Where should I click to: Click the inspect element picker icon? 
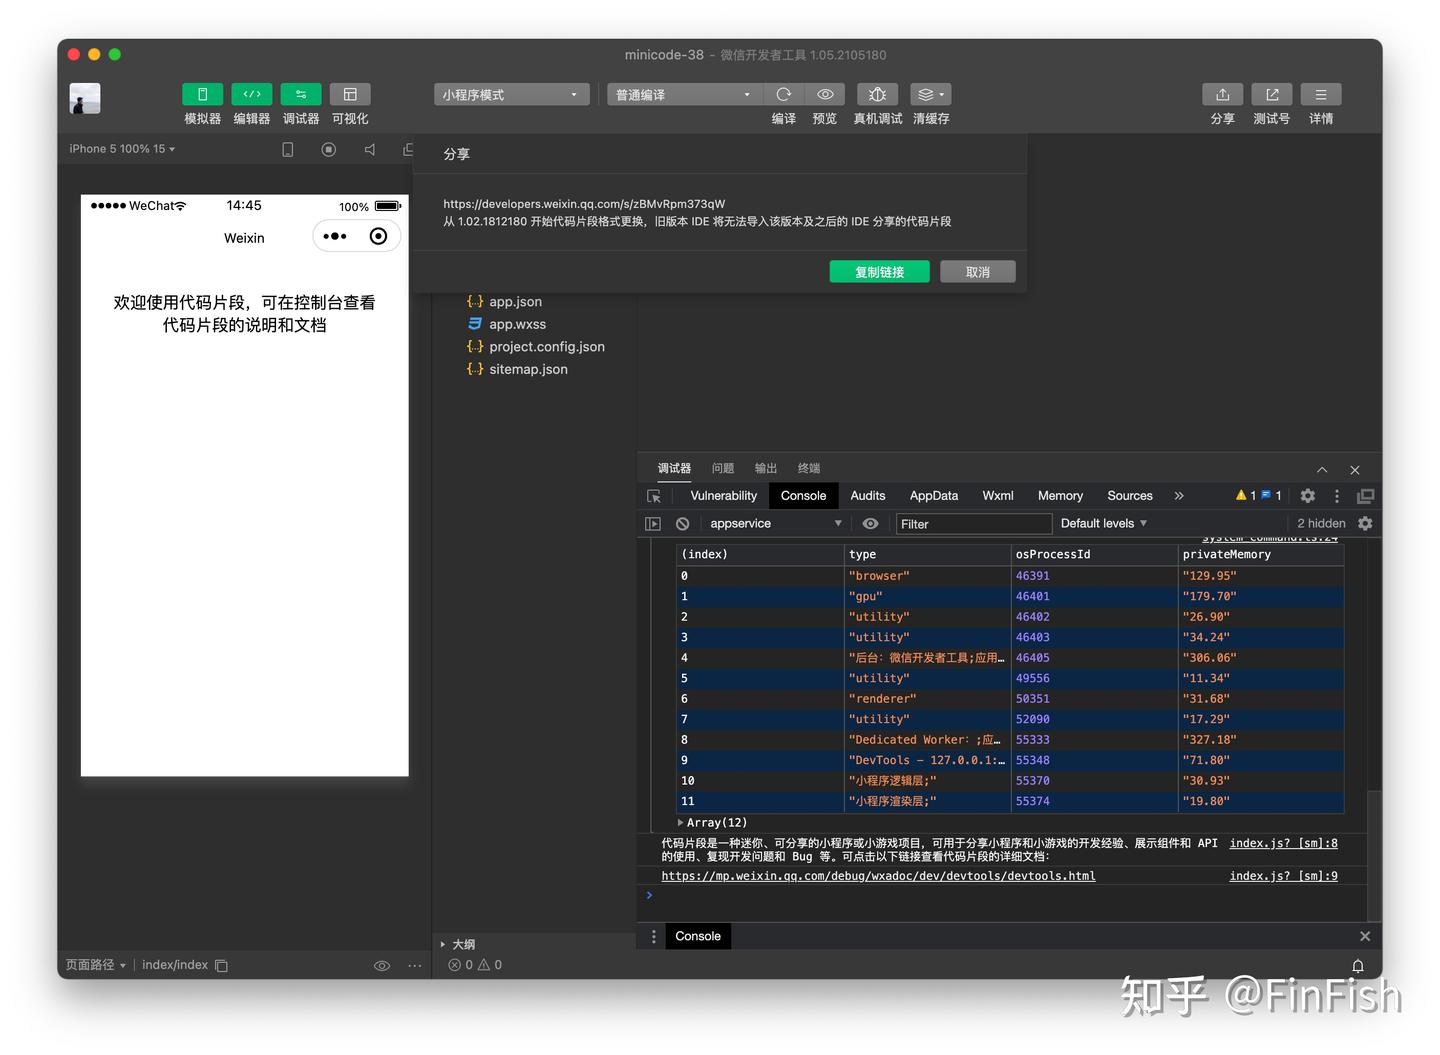click(654, 496)
